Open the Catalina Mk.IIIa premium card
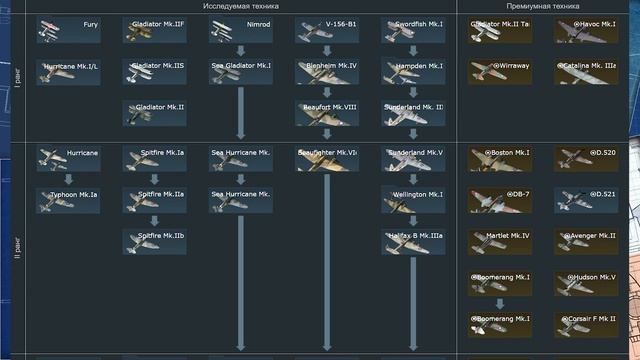 (x=586, y=71)
